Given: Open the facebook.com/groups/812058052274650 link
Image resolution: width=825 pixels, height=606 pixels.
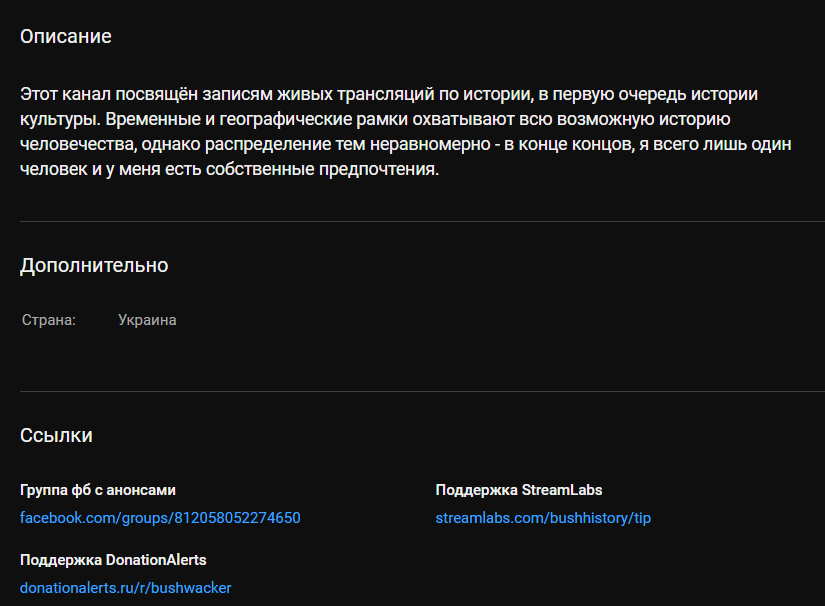Looking at the screenshot, I should [160, 518].
